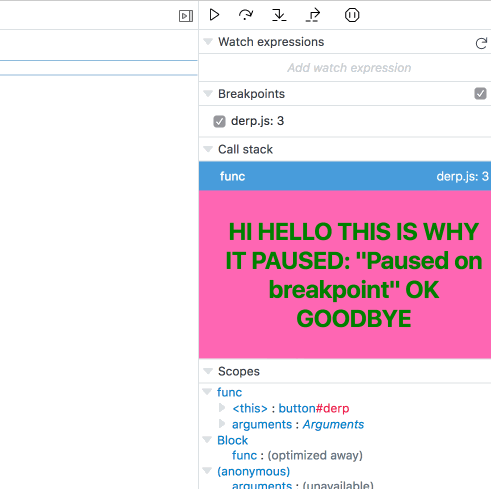The image size is (491, 489).
Task: Collapse the func scope
Action: point(207,392)
